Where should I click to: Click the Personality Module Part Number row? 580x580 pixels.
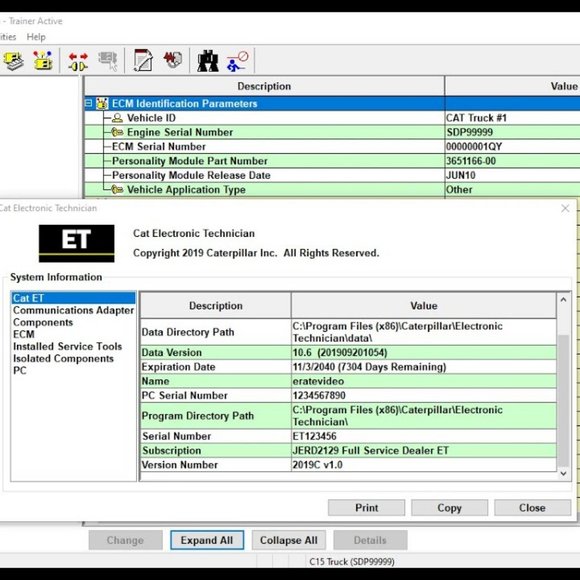332,161
